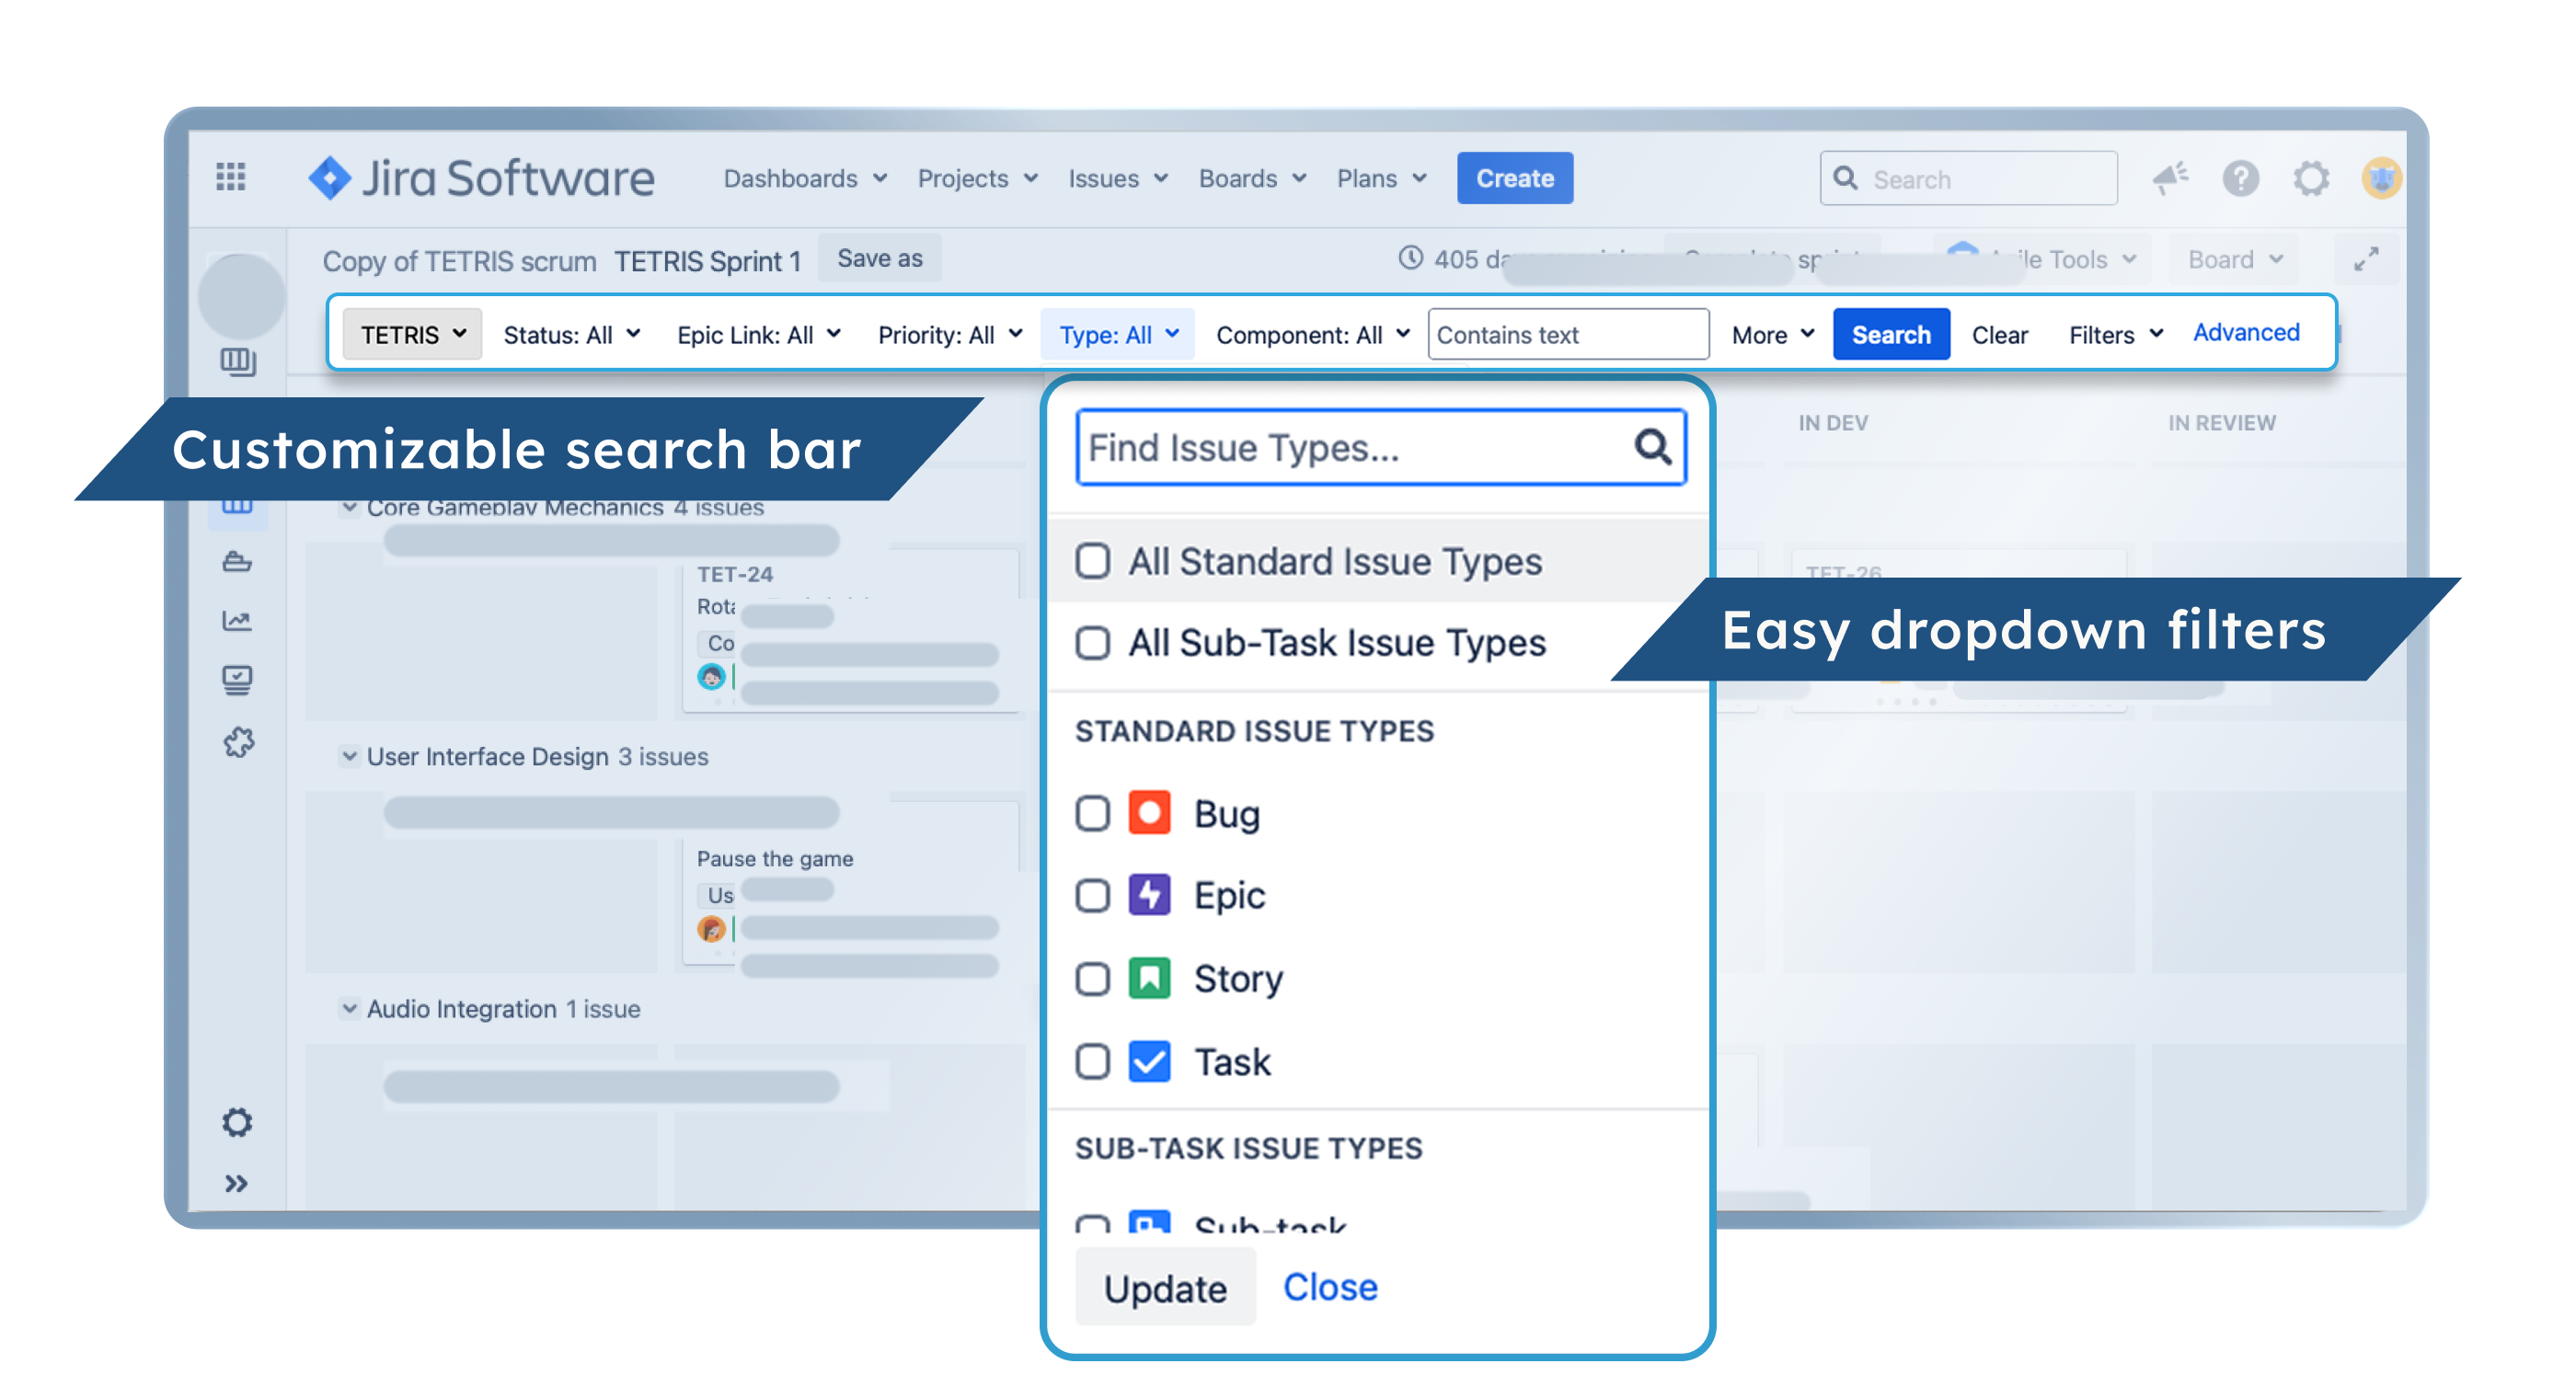
Task: Click Clear in the filter bar
Action: [x=1999, y=334]
